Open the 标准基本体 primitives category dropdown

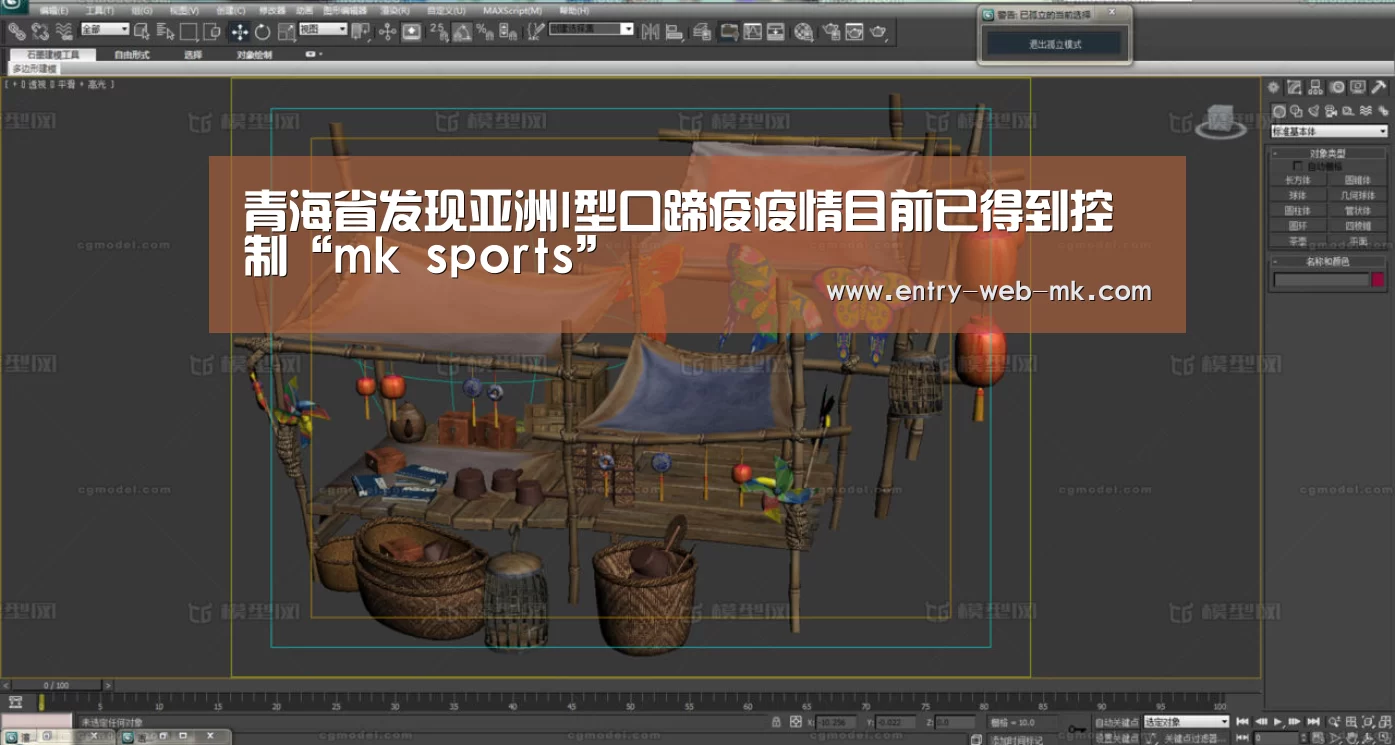[x=1329, y=131]
